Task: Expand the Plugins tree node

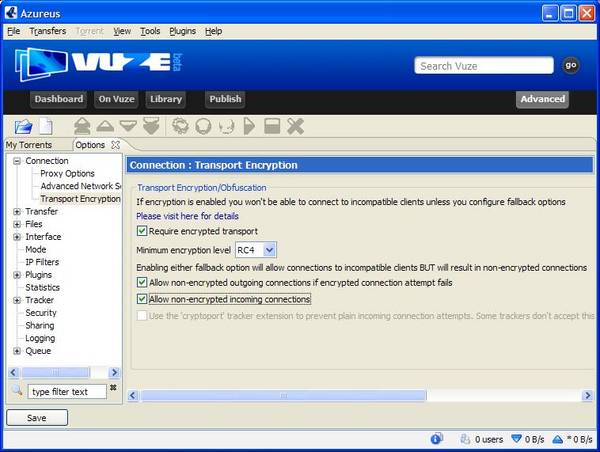Action: (16, 275)
